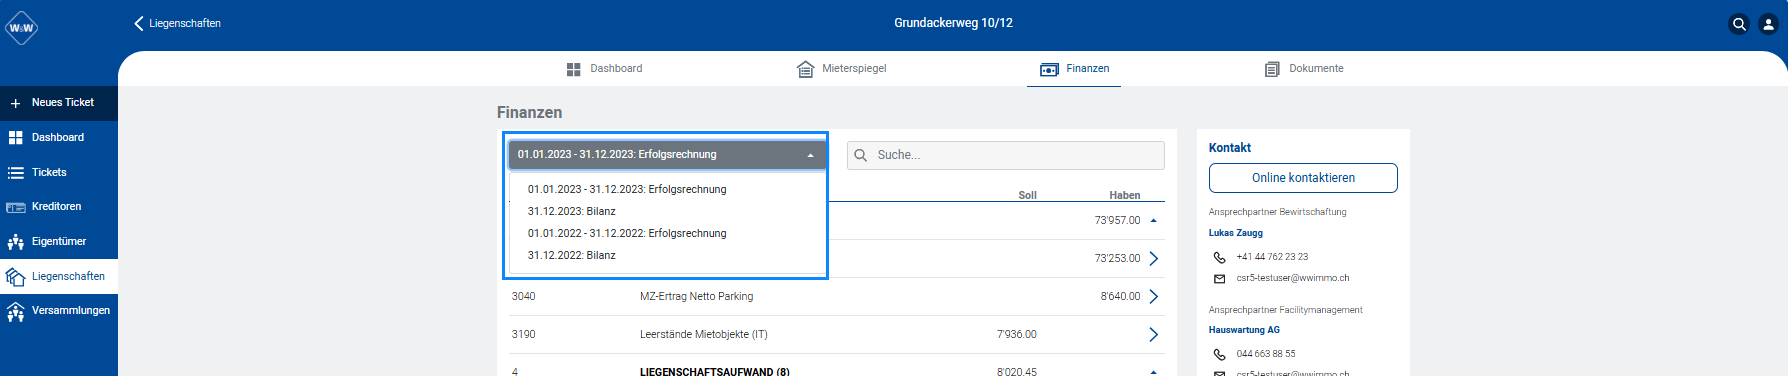This screenshot has height=376, width=1788.
Task: Select Liegenschaften in the sidebar
Action: point(59,277)
